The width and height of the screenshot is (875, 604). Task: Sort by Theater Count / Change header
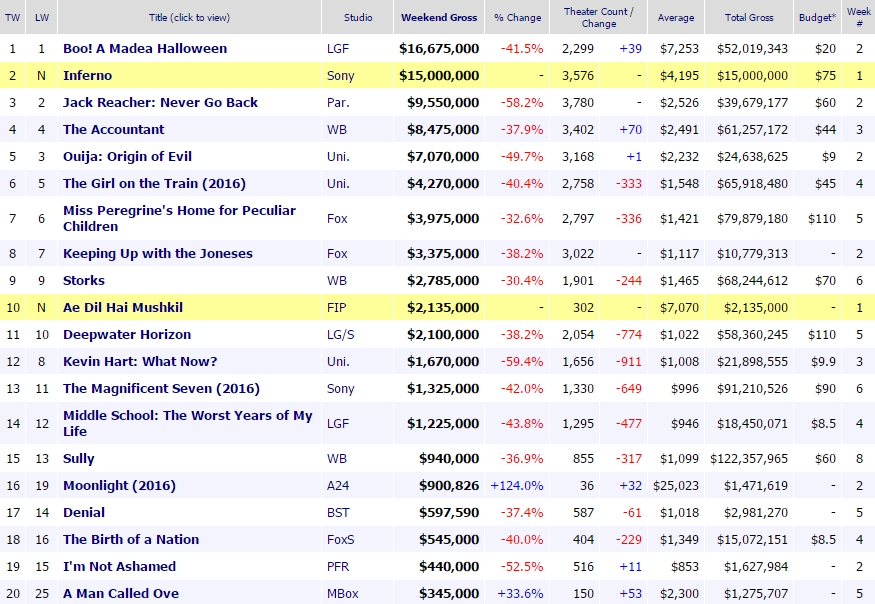click(x=598, y=17)
